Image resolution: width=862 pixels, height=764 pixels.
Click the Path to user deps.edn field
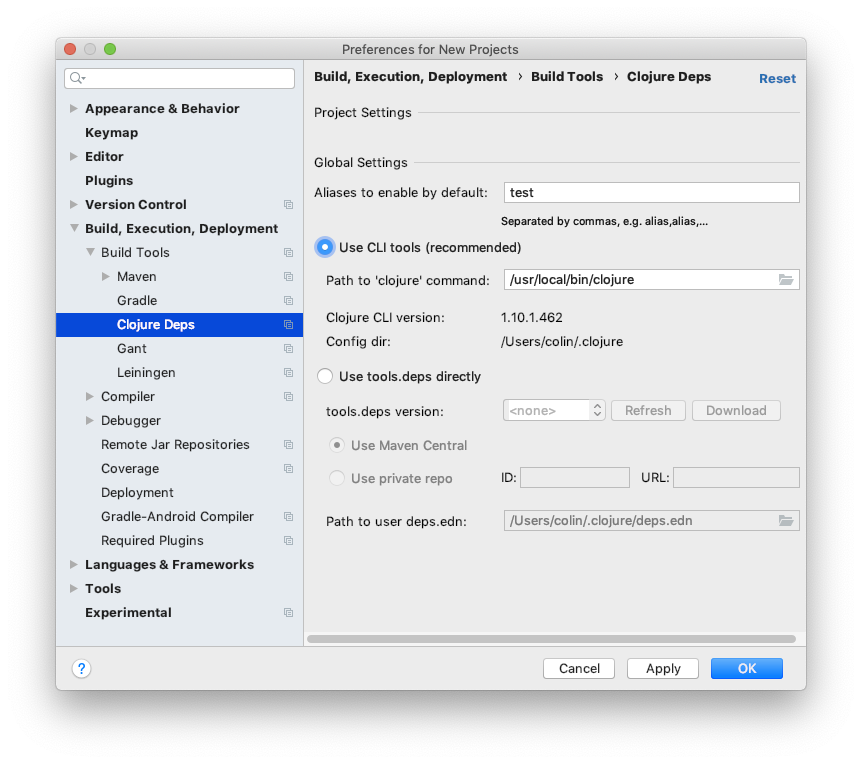click(x=651, y=521)
